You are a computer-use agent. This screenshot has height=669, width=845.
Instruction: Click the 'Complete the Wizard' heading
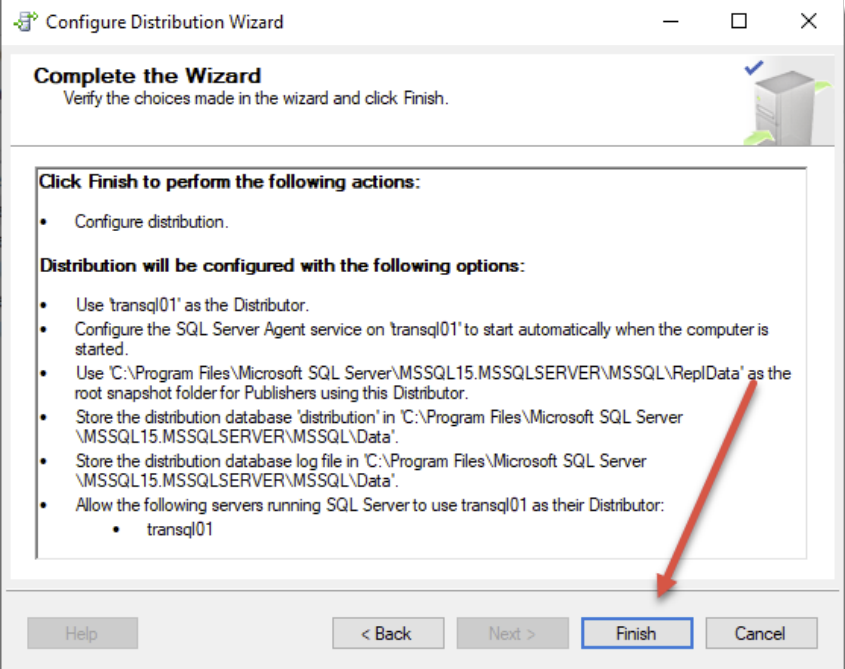pos(147,76)
